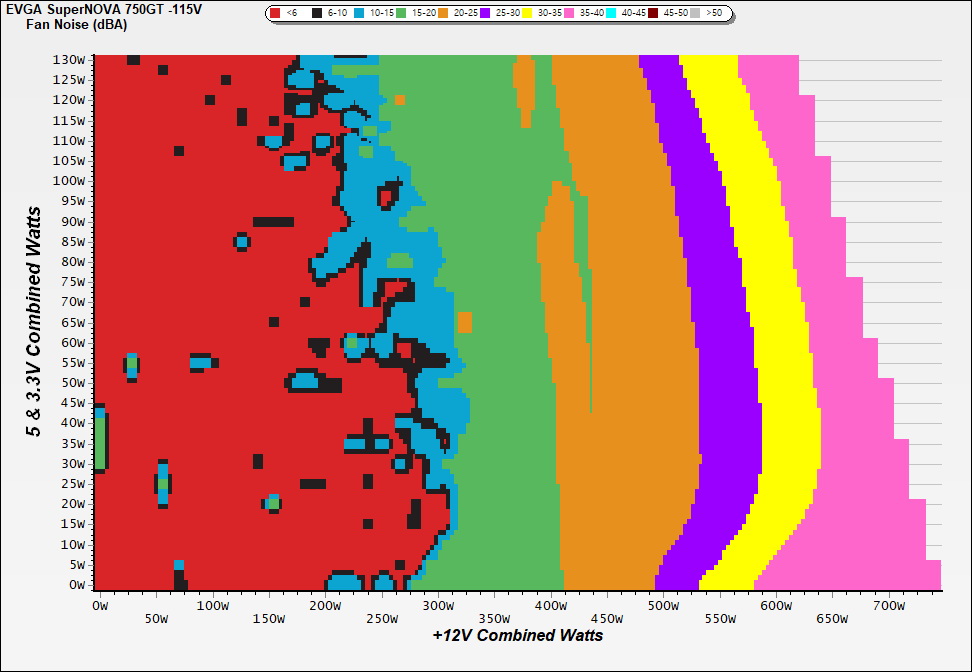The width and height of the screenshot is (972, 672).
Task: Click the yellow 30-35 legend swatch
Action: (x=527, y=14)
